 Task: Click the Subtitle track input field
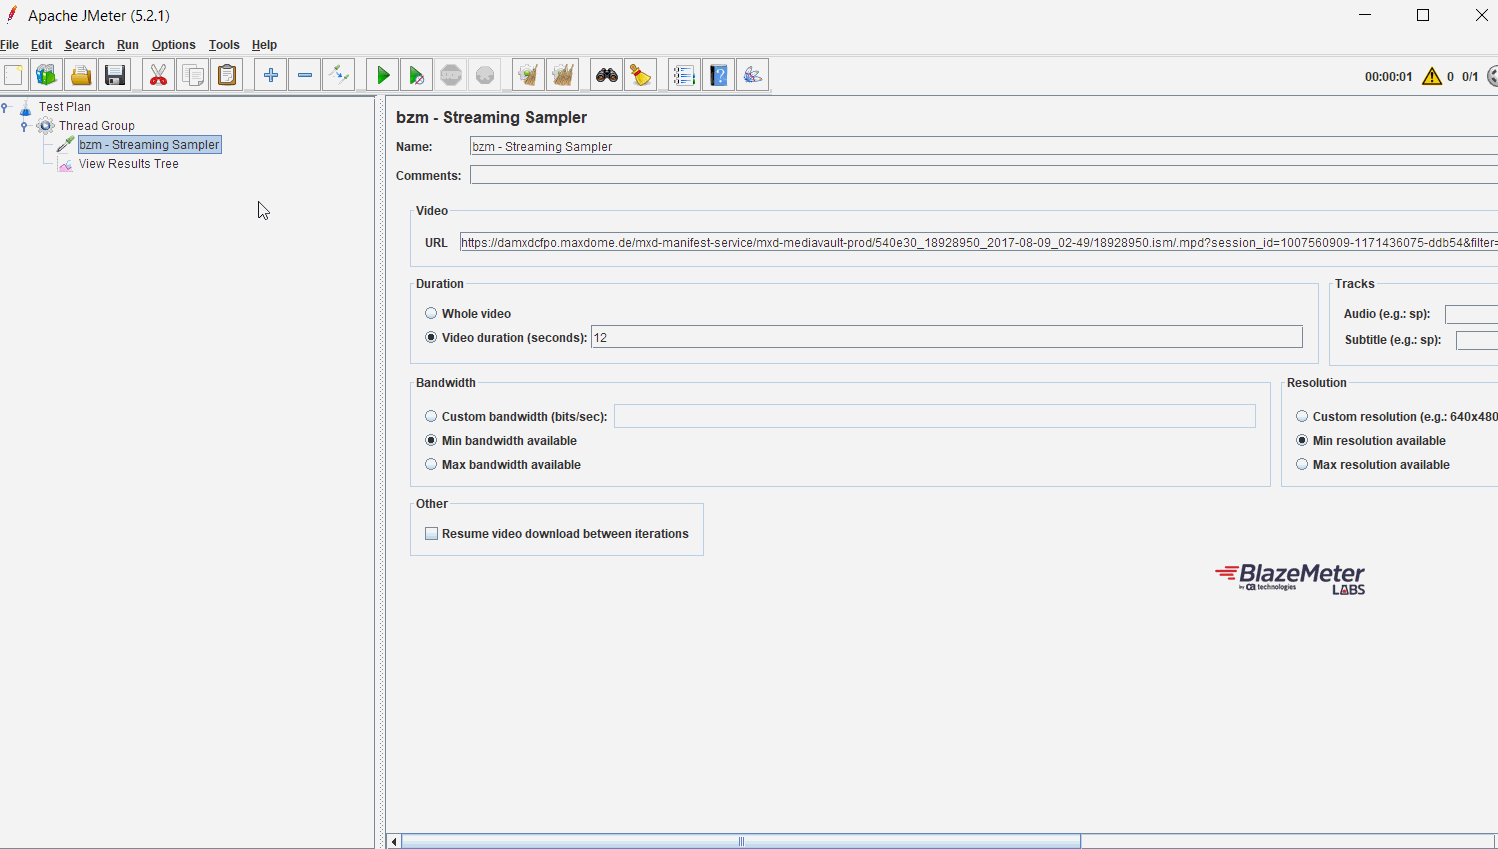coord(1477,340)
